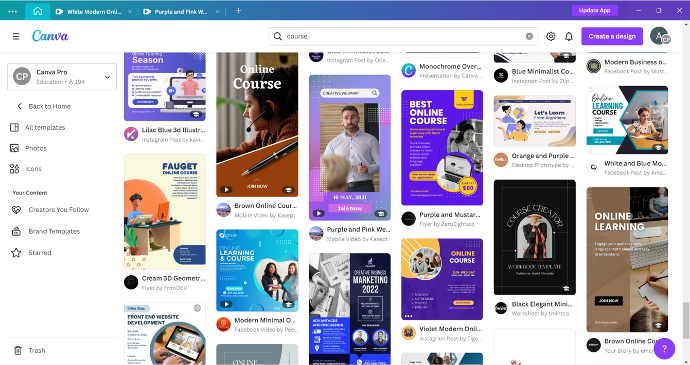Open the account avatar in the top right
690x365 pixels.
click(x=660, y=36)
